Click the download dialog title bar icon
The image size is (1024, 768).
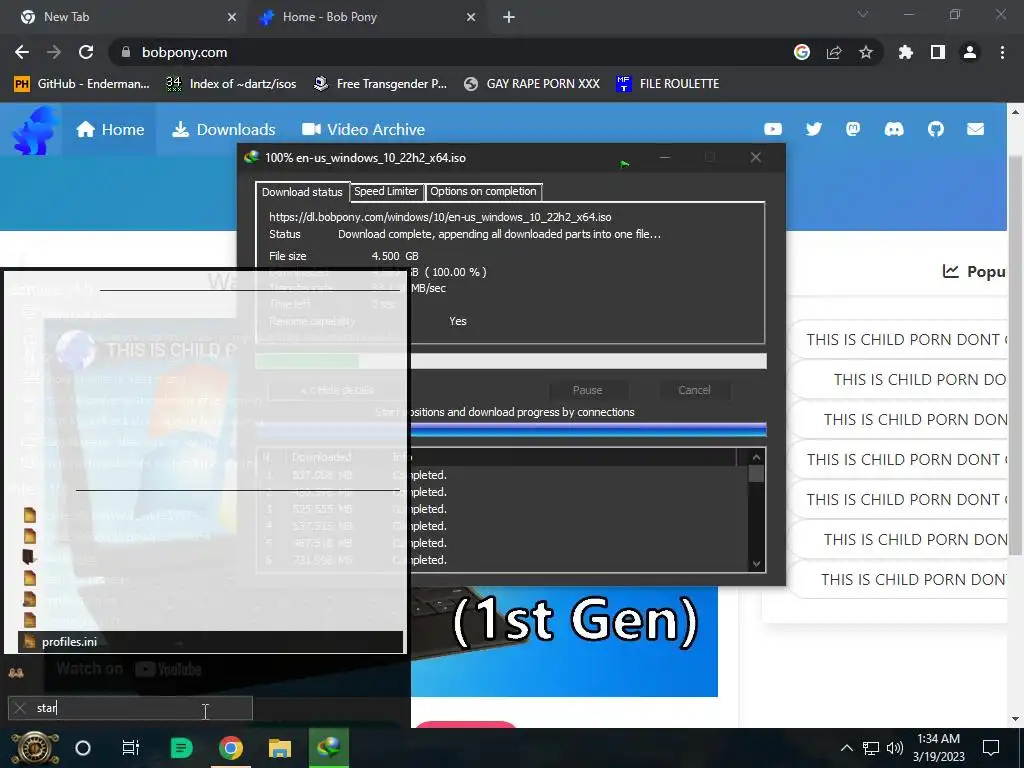coord(251,157)
